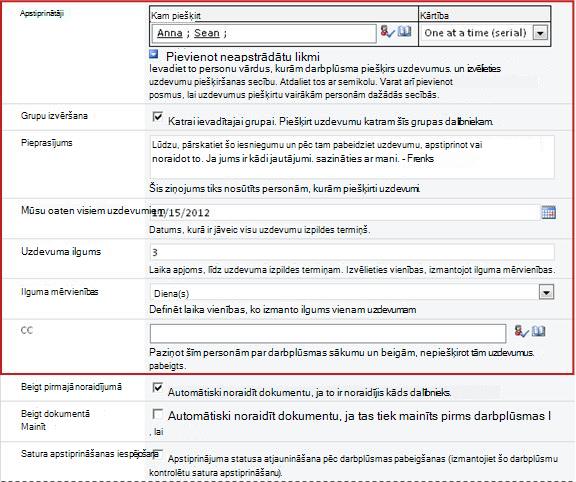Viewport: 576px width, 482px height.
Task: Open calendar date picker icon for due date
Action: [548, 212]
